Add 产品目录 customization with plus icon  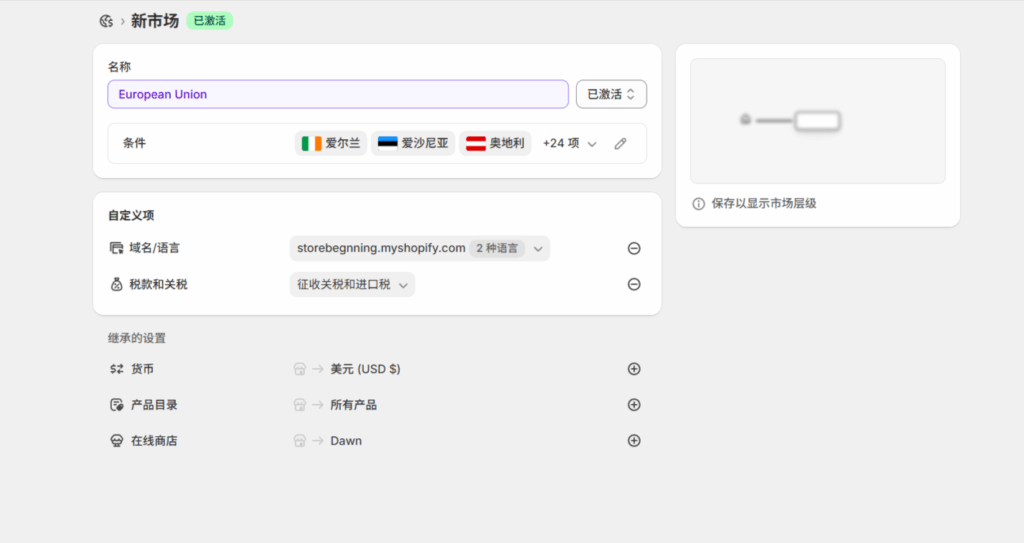(x=634, y=405)
